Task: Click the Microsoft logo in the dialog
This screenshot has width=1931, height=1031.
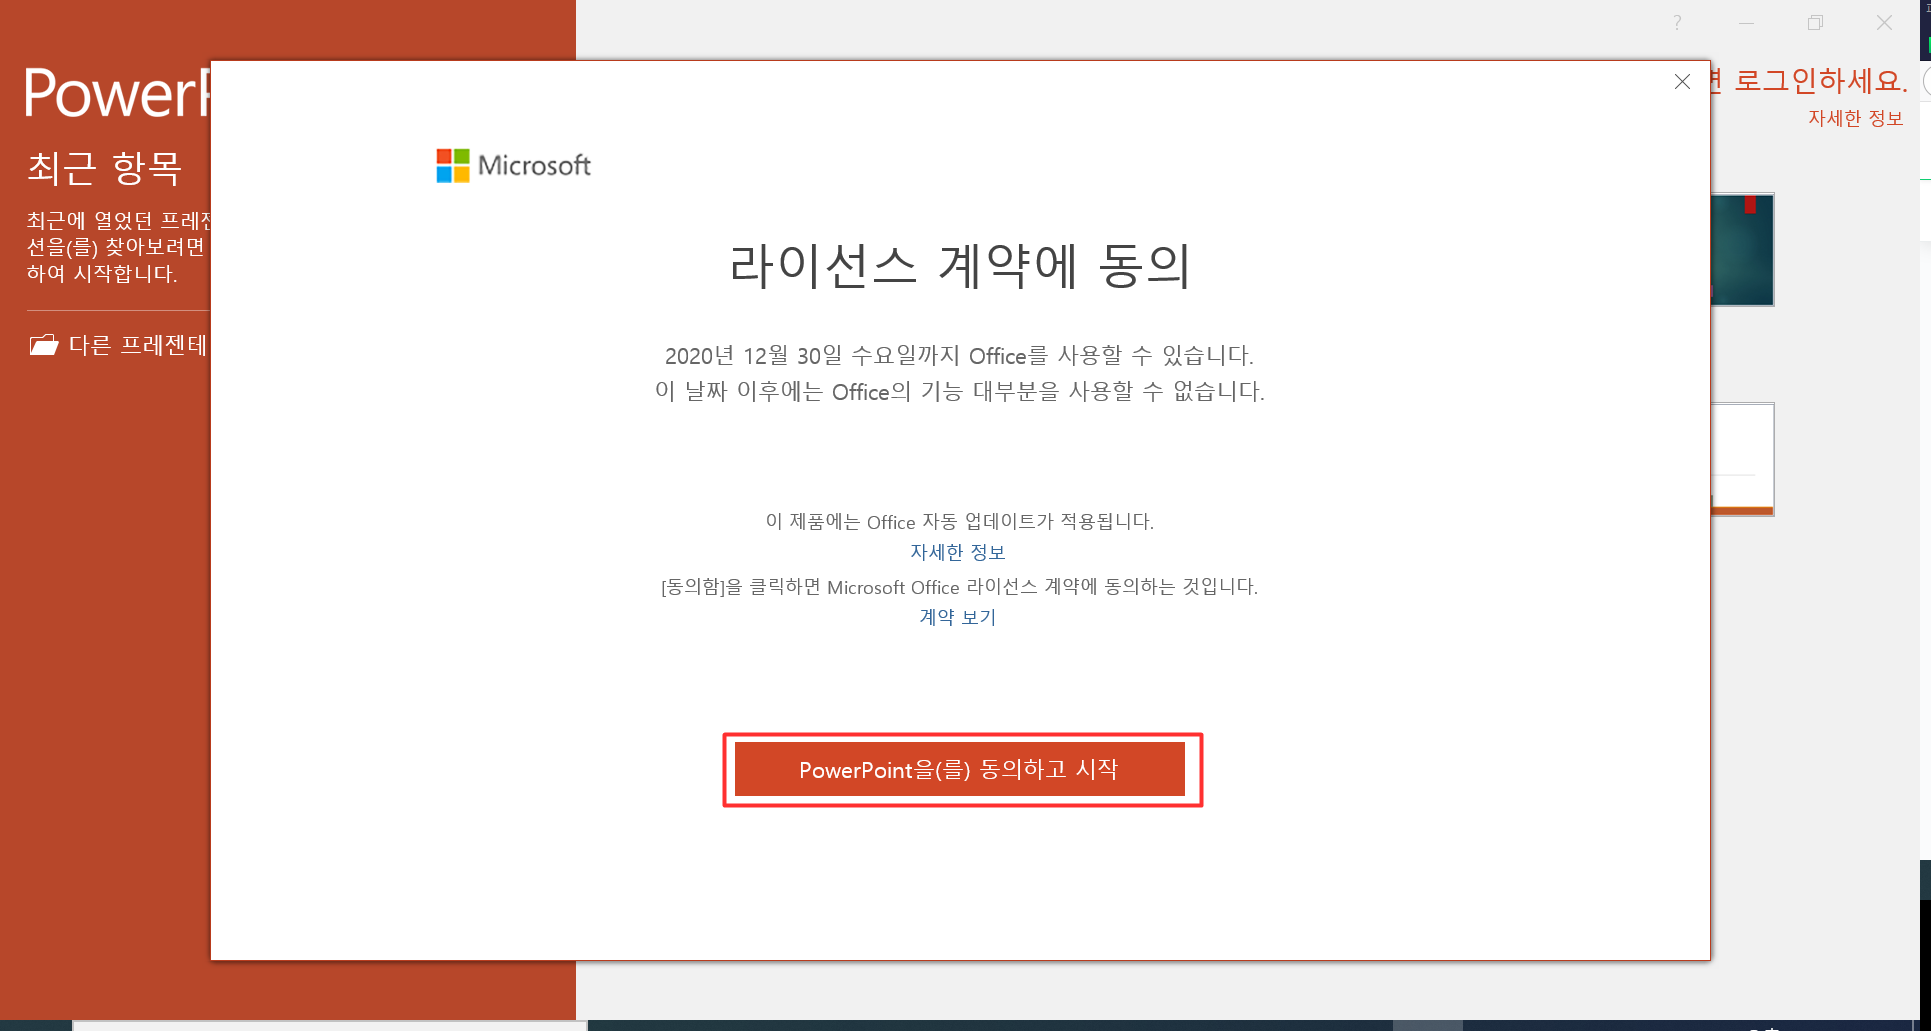Action: 514,165
